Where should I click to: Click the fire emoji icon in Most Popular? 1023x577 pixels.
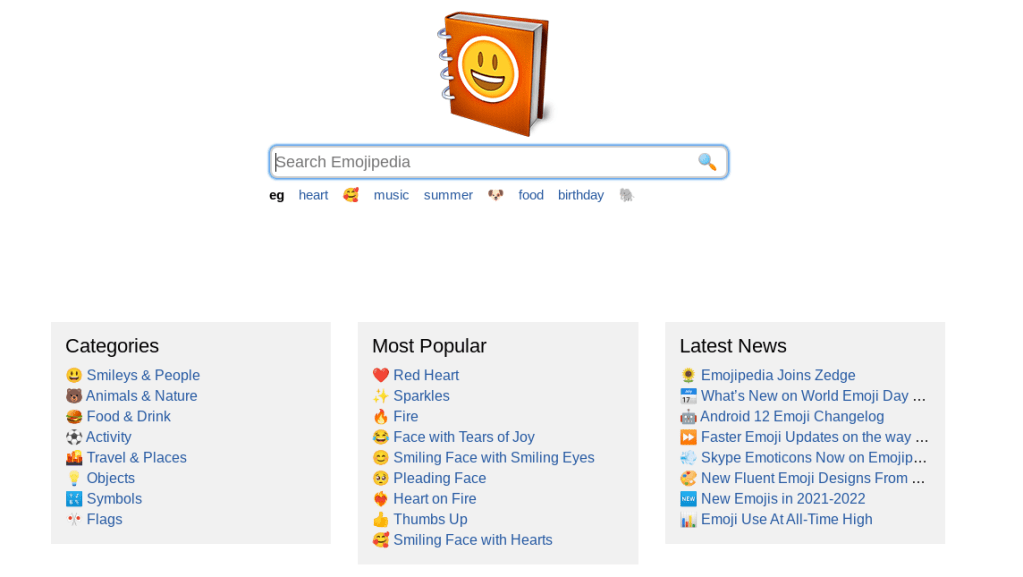[380, 416]
